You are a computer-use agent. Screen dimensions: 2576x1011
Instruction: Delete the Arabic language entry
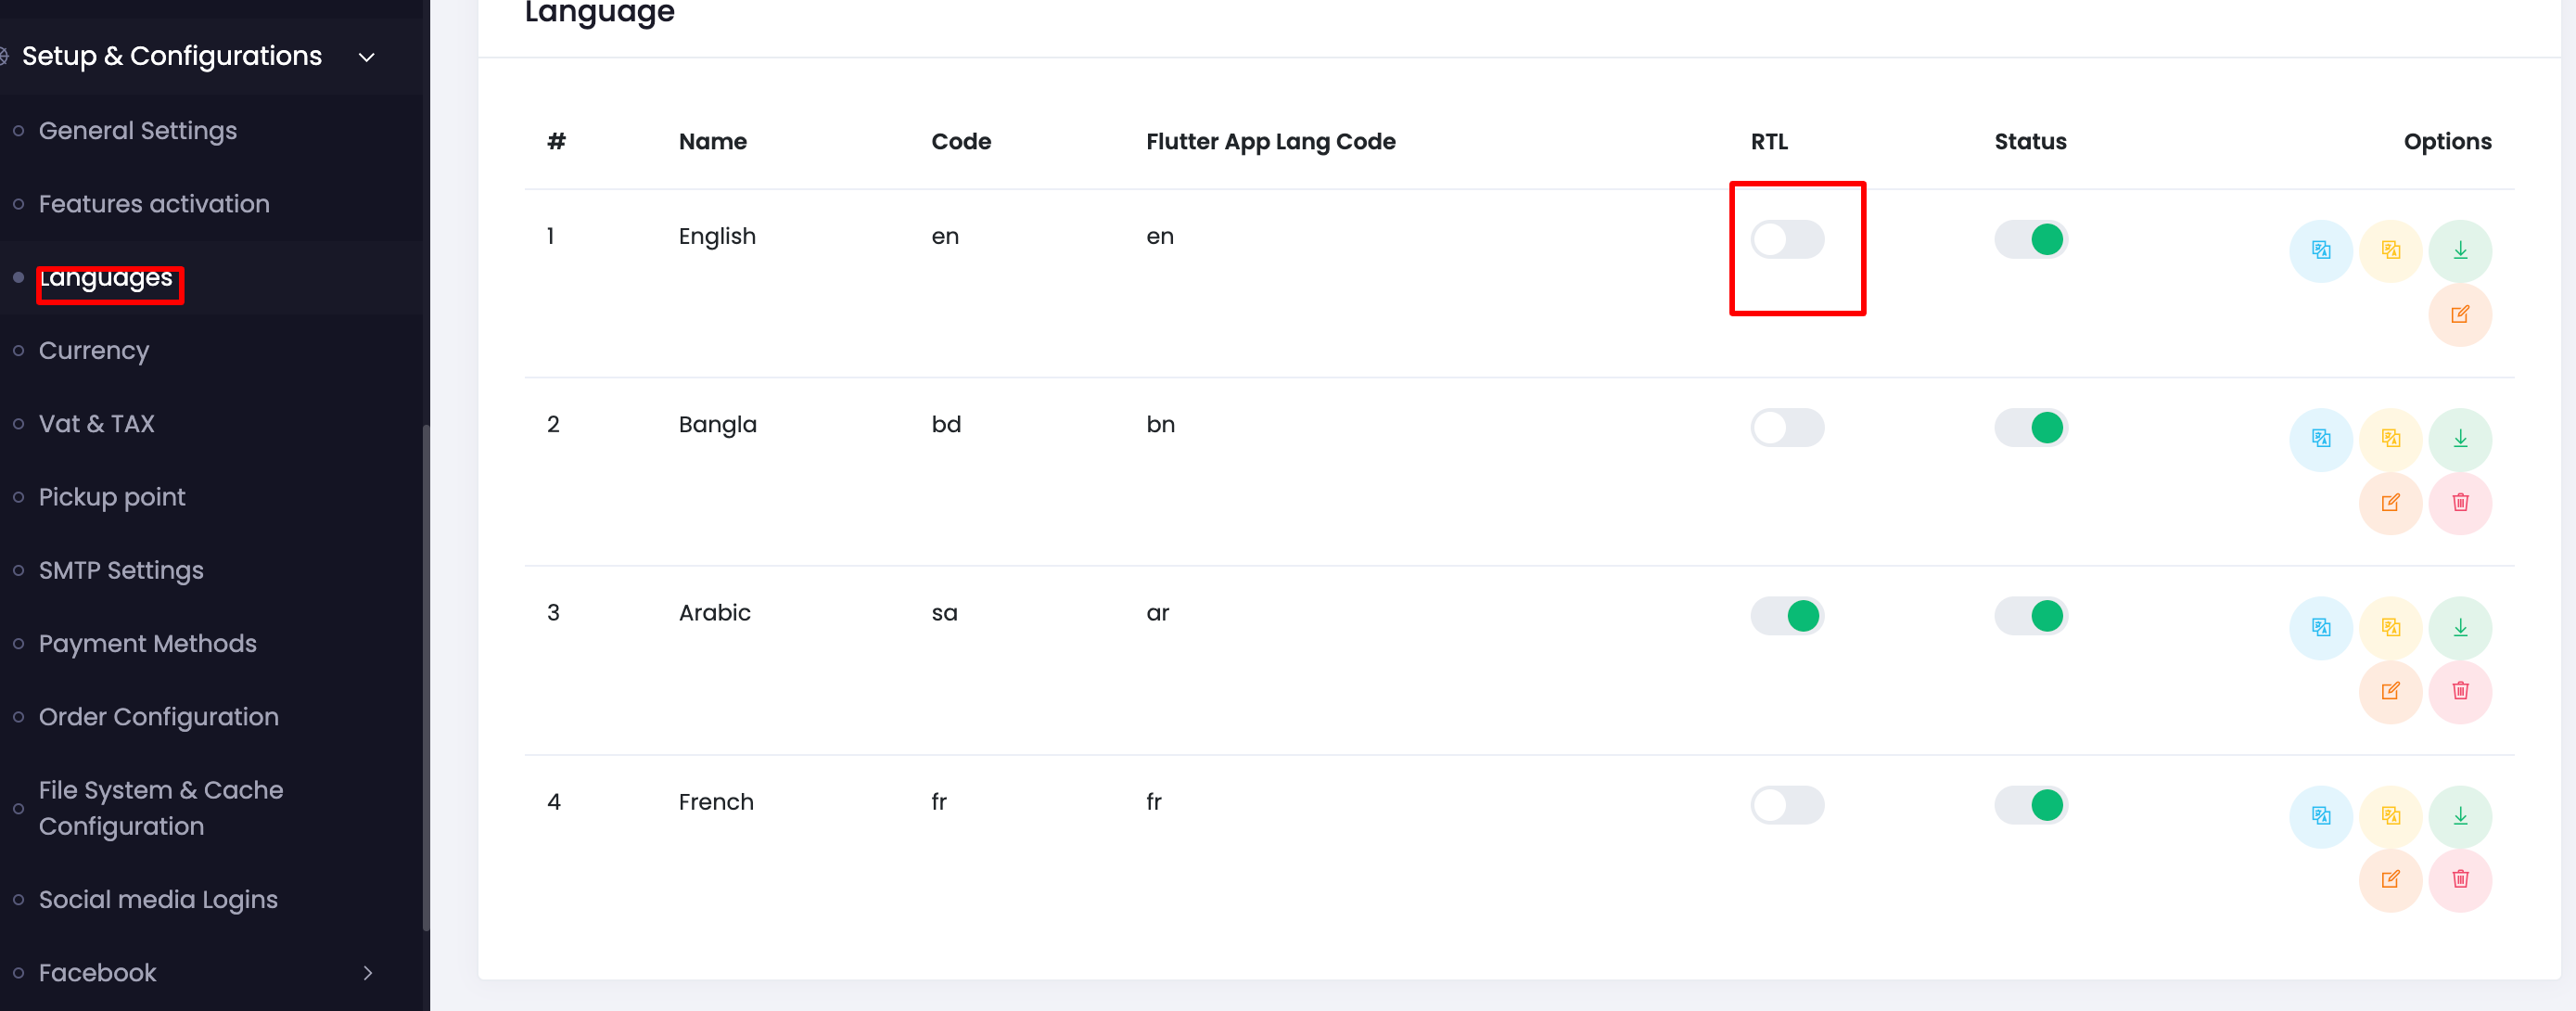point(2460,690)
